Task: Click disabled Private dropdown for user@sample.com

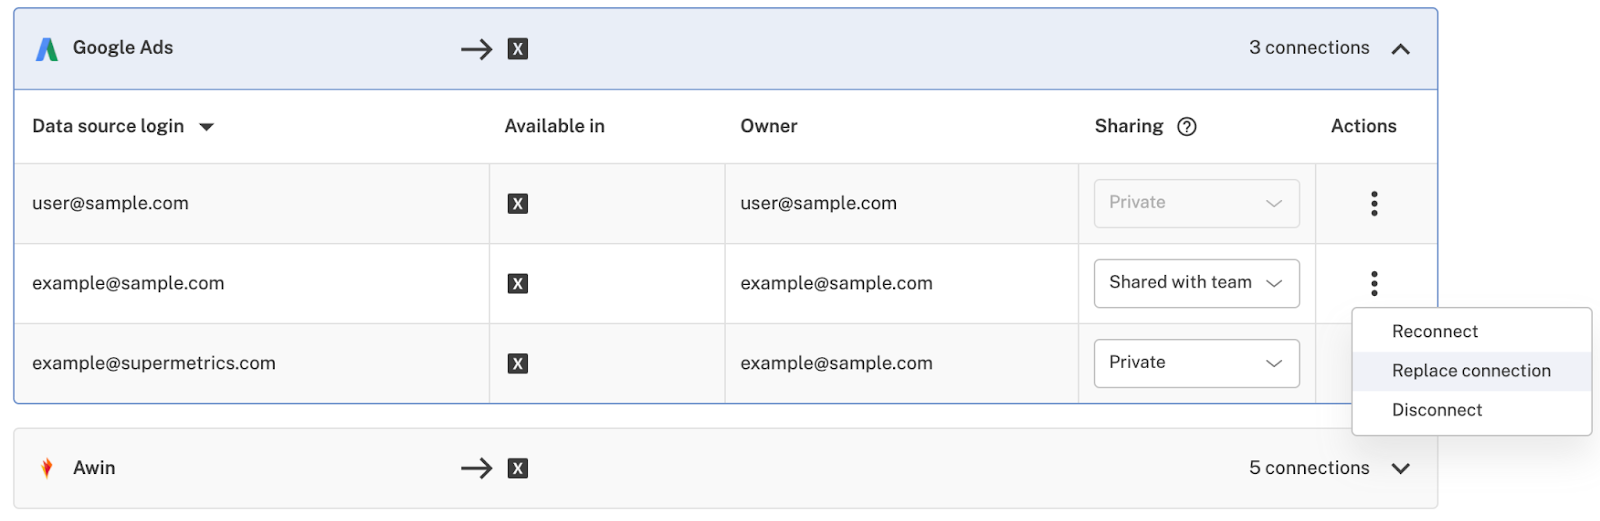Action: pos(1196,203)
